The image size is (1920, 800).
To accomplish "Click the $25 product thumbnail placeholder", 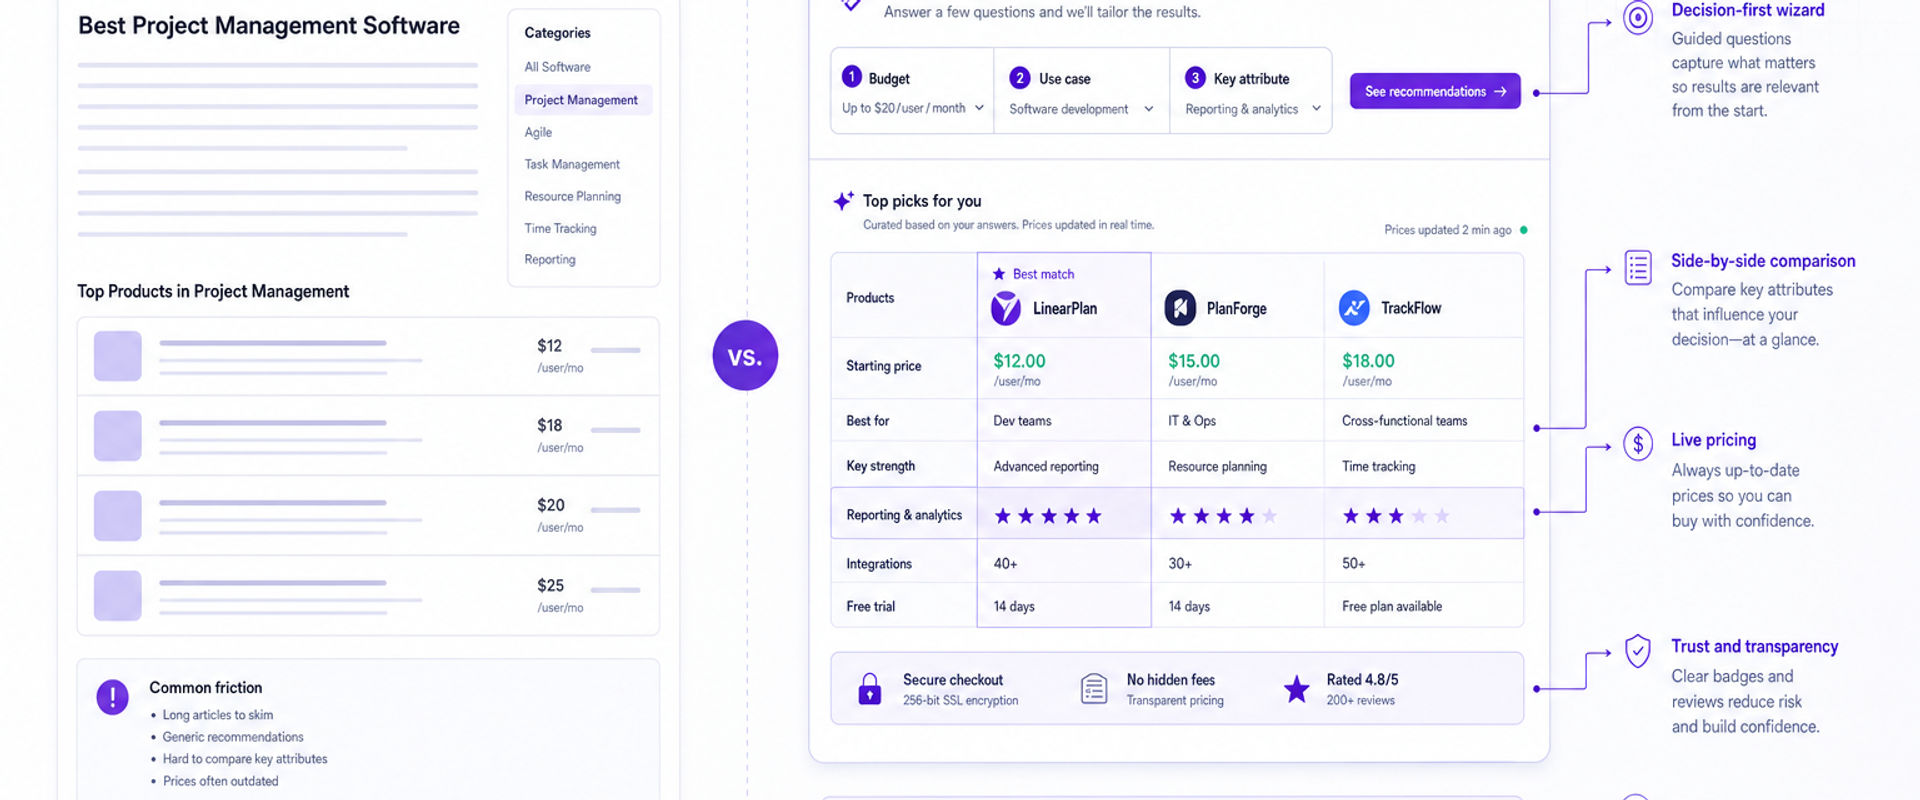I will [x=118, y=596].
